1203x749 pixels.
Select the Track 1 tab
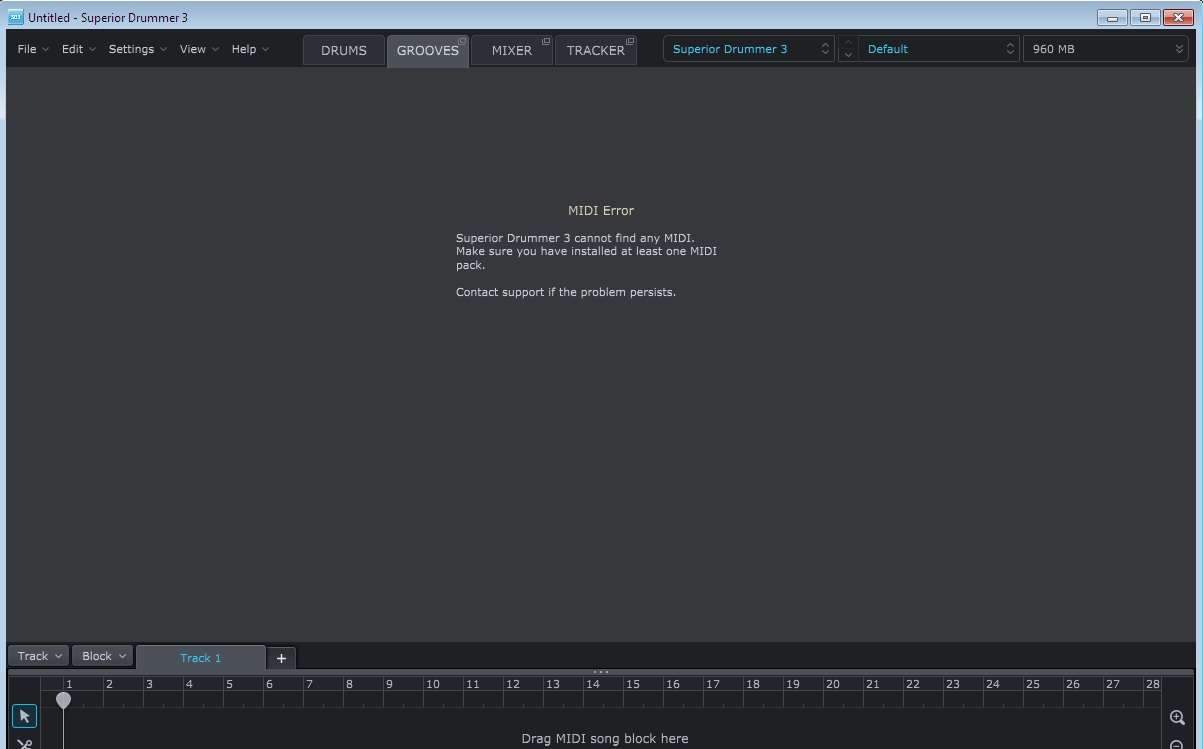click(200, 658)
